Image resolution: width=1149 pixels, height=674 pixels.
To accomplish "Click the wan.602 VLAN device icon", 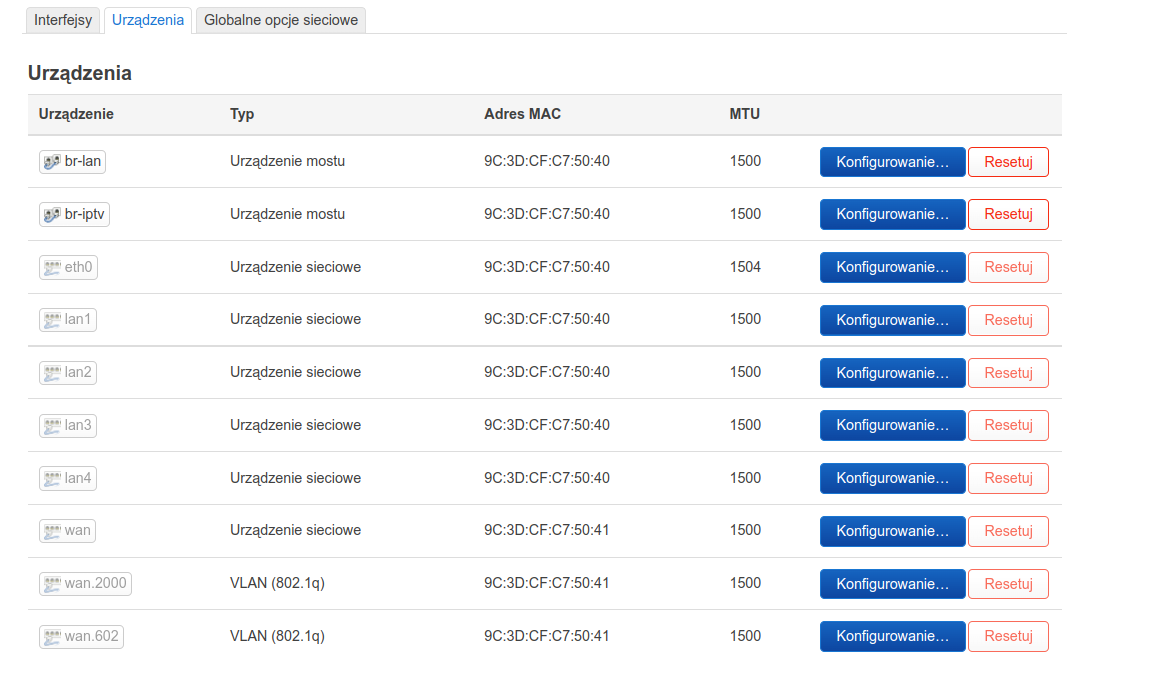I will tap(52, 637).
